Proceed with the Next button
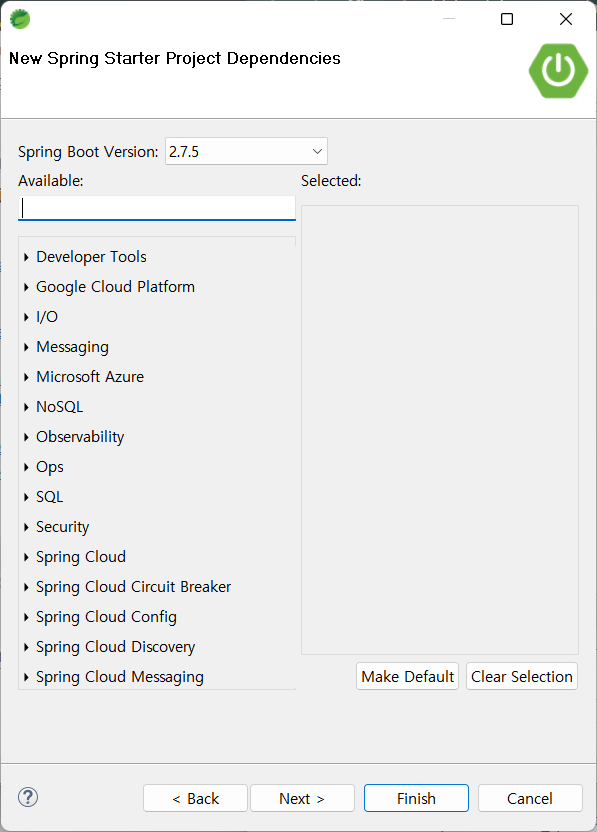 302,798
